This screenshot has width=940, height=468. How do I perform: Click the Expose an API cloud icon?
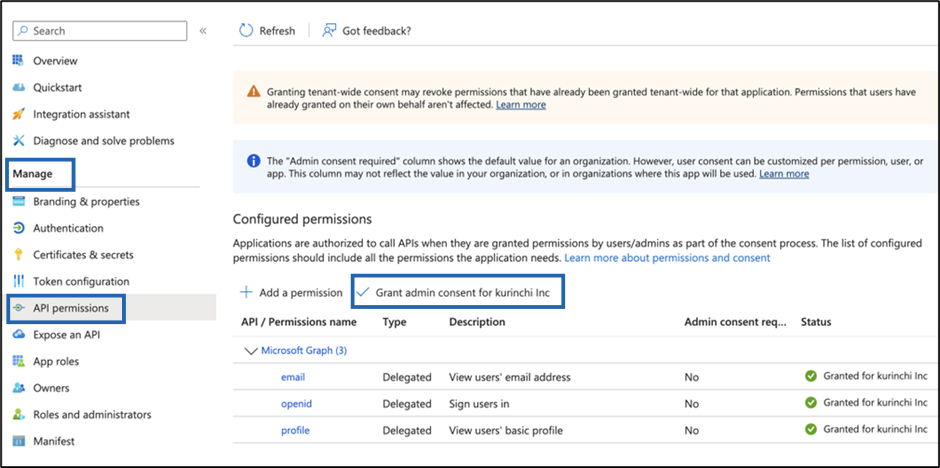pos(19,334)
